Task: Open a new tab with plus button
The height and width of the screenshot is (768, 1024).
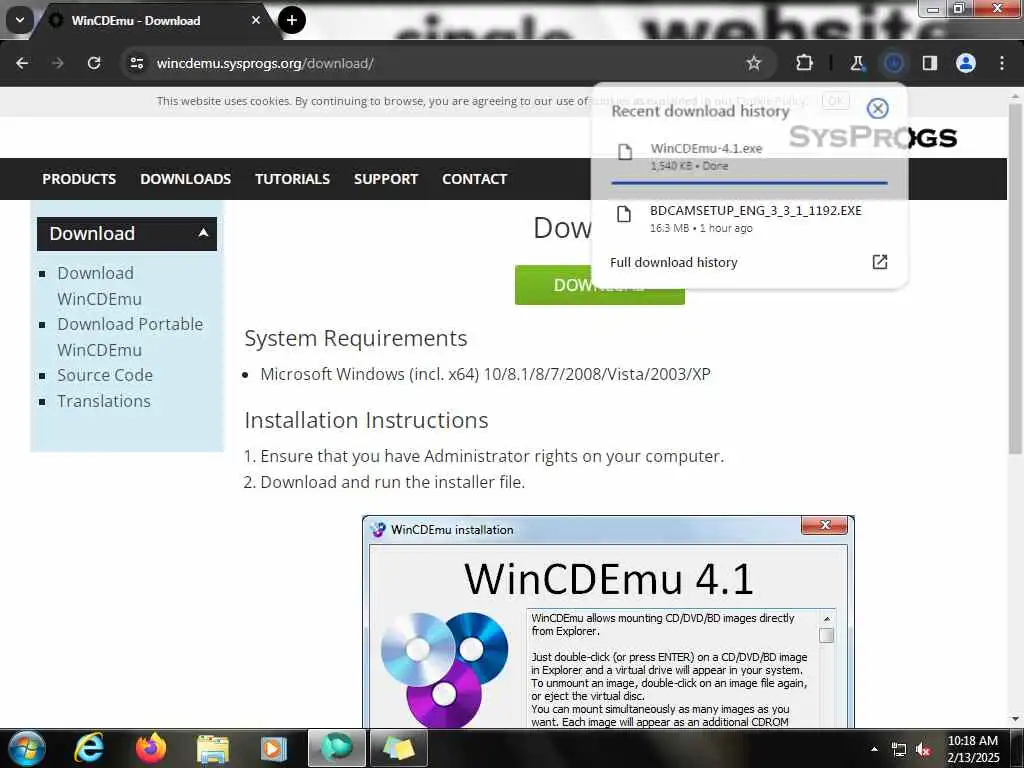Action: (x=292, y=20)
